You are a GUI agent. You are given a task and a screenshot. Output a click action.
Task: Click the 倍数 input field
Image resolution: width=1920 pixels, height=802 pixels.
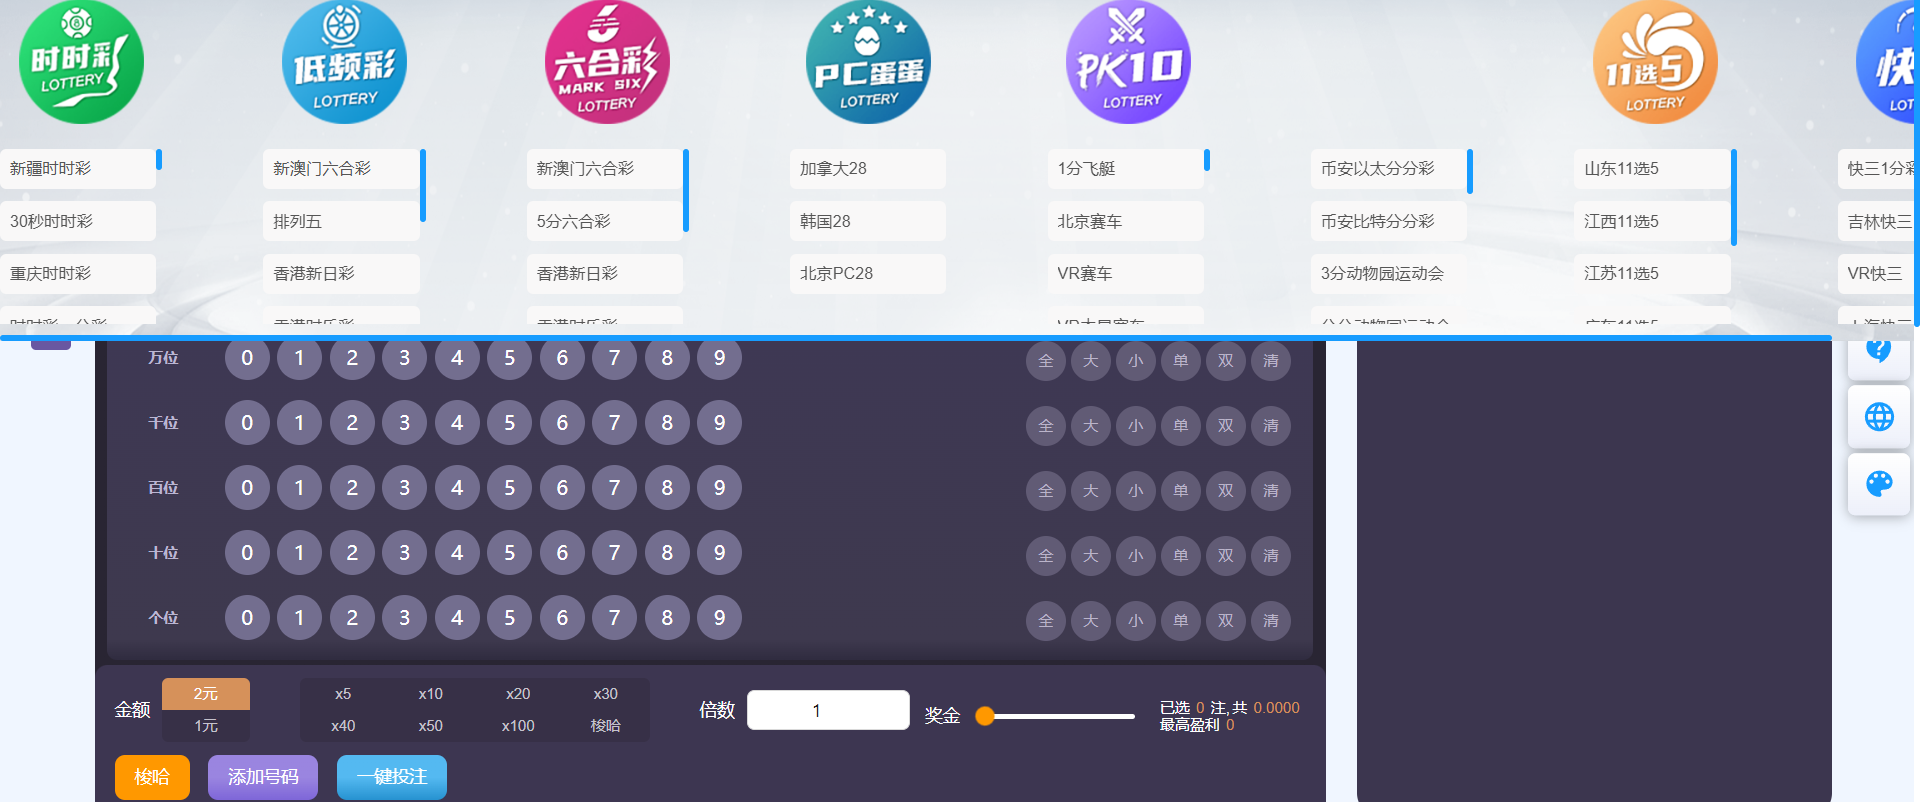click(828, 710)
